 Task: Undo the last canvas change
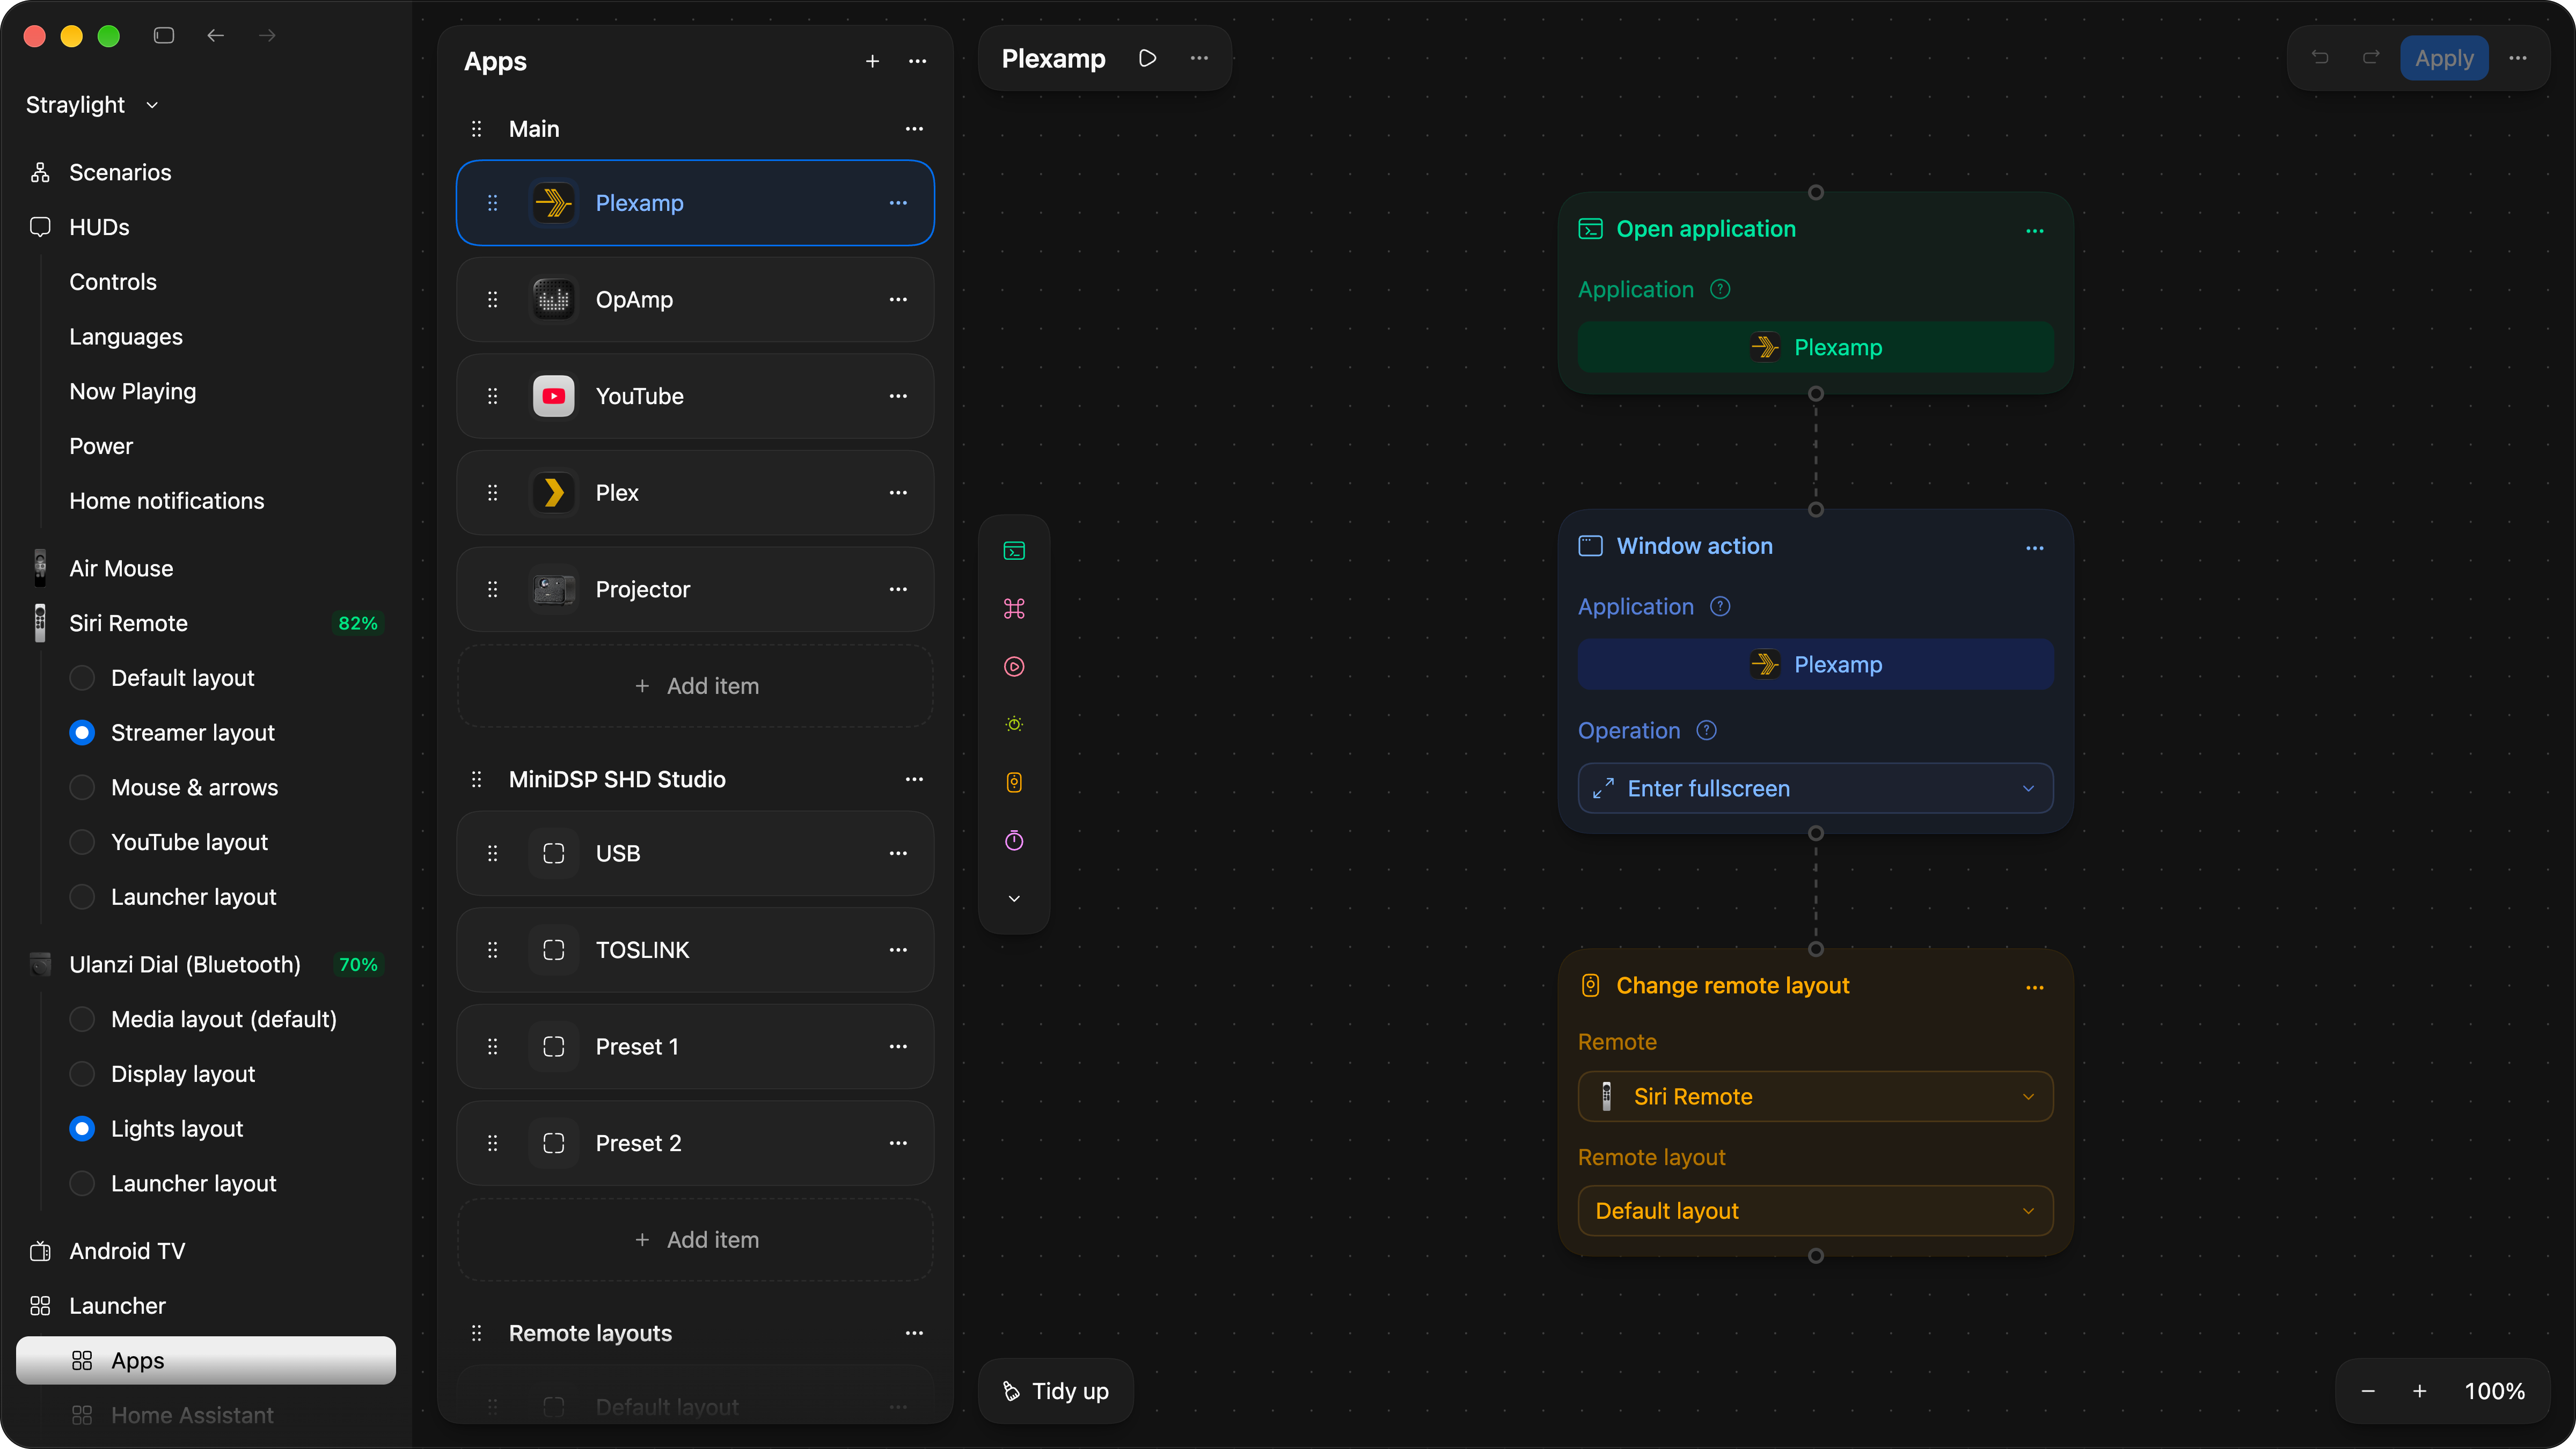pos(2320,58)
